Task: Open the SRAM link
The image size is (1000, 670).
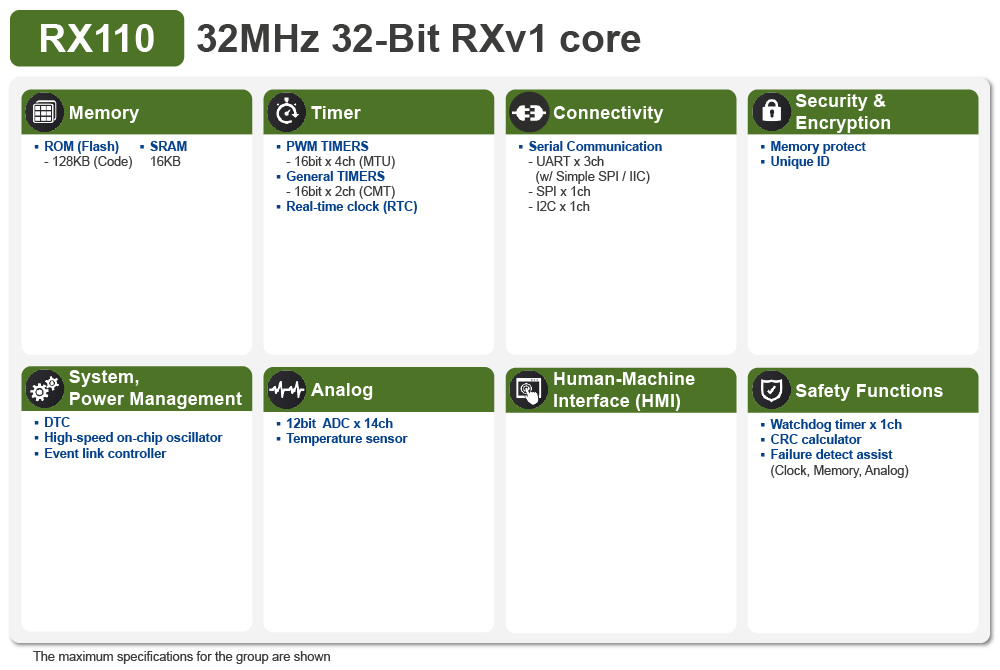Action: pyautogui.click(x=167, y=146)
